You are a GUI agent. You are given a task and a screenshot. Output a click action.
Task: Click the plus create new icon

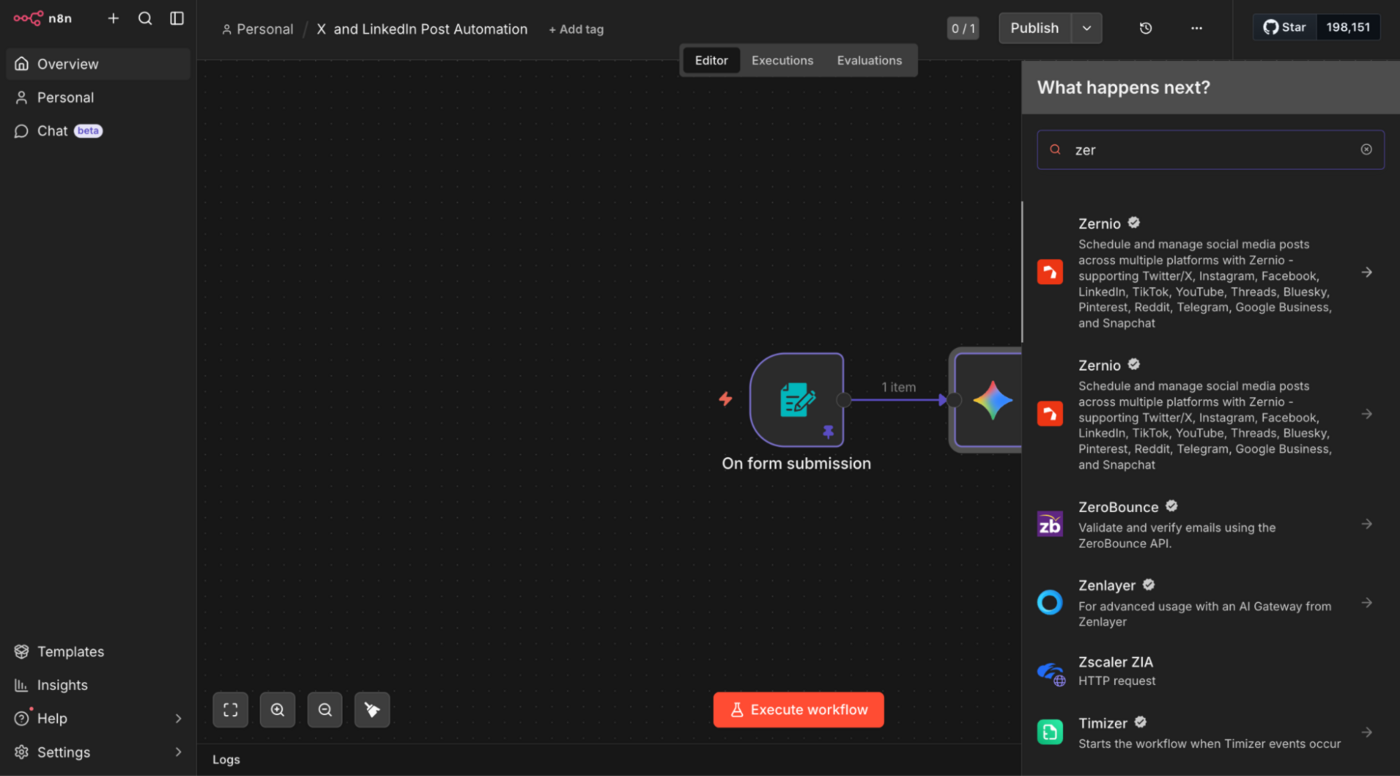point(113,18)
